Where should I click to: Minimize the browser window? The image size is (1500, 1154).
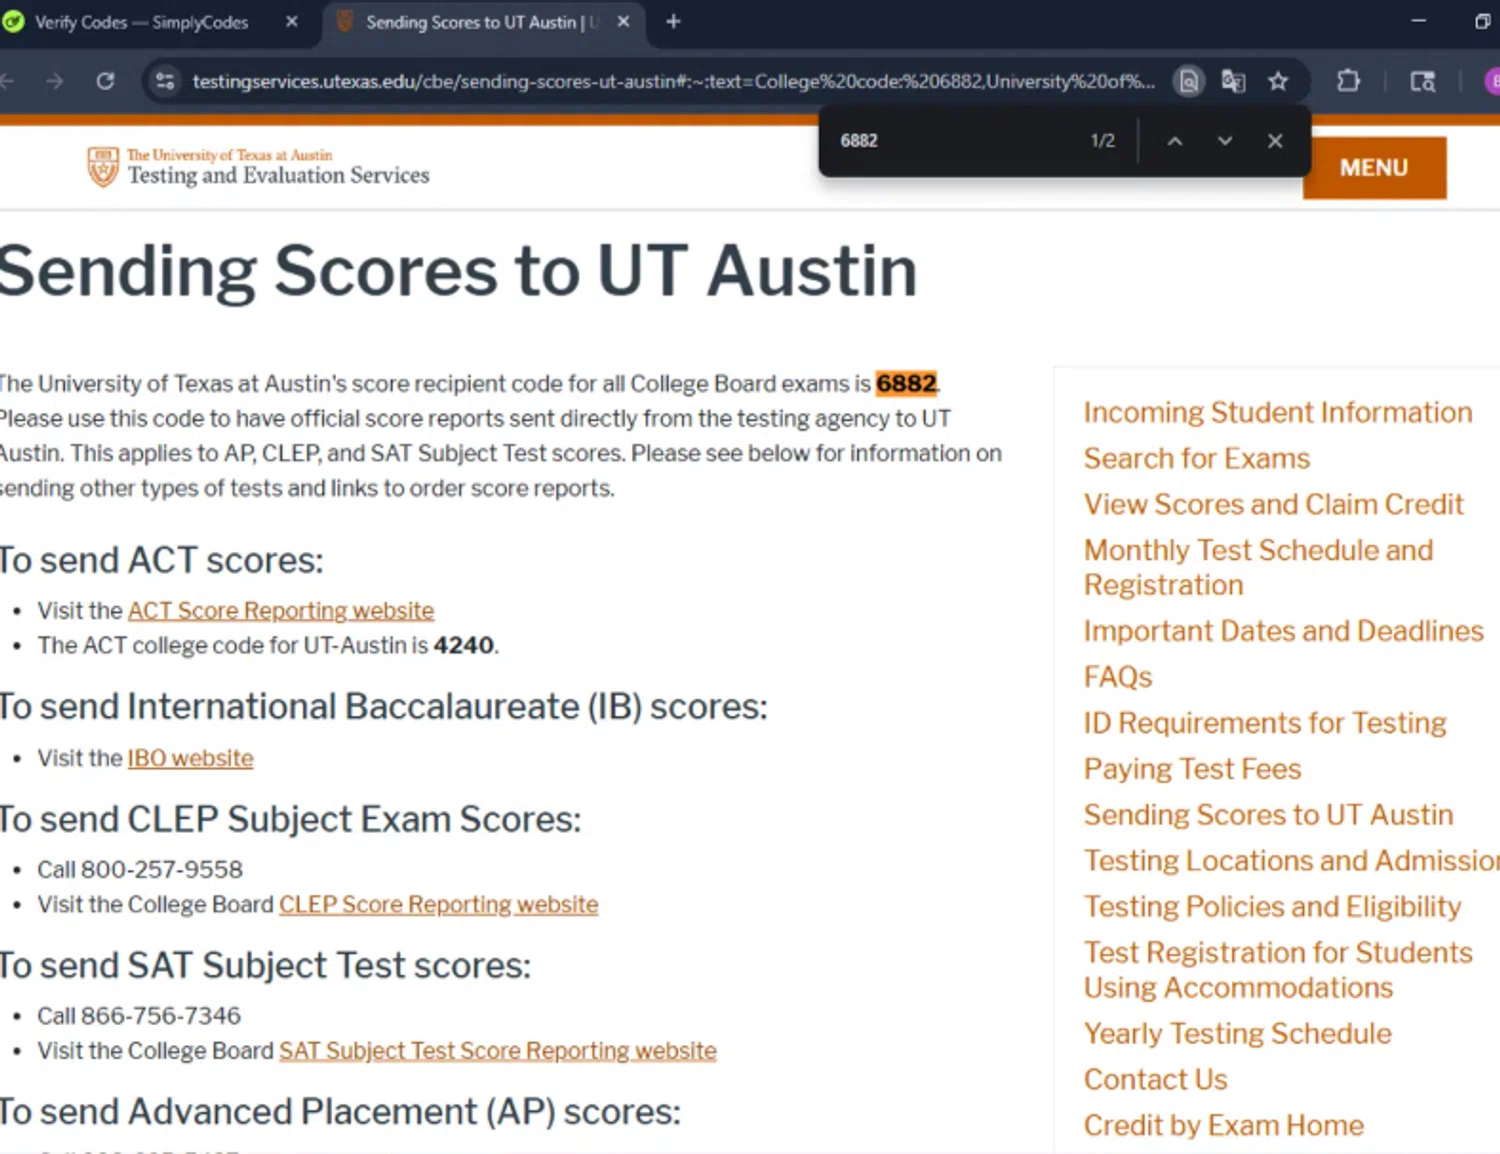pos(1418,21)
